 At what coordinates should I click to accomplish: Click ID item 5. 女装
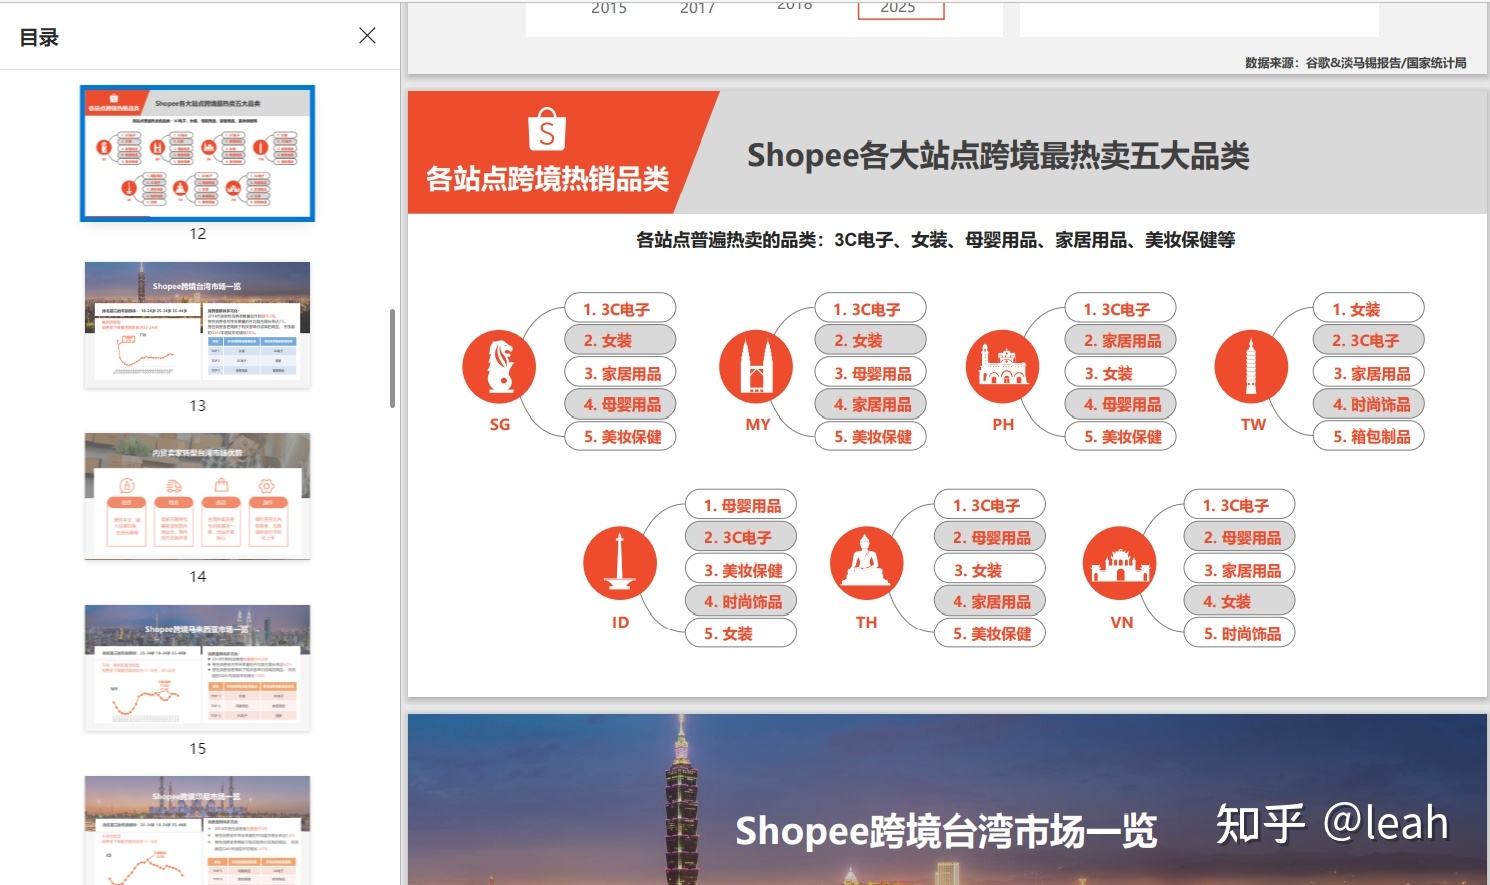[x=741, y=633]
